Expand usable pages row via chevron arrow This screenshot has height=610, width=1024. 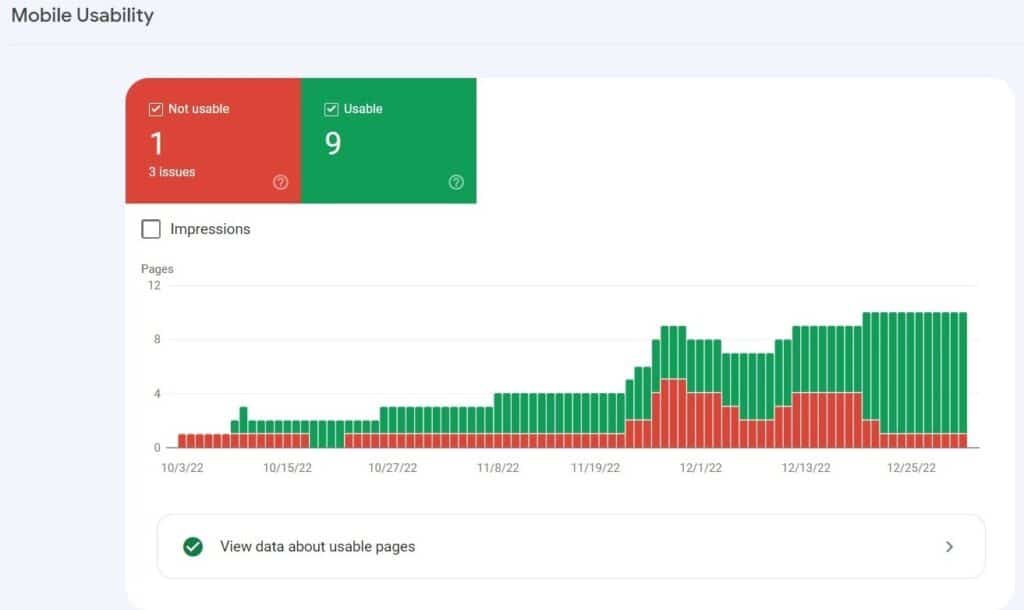[949, 547]
